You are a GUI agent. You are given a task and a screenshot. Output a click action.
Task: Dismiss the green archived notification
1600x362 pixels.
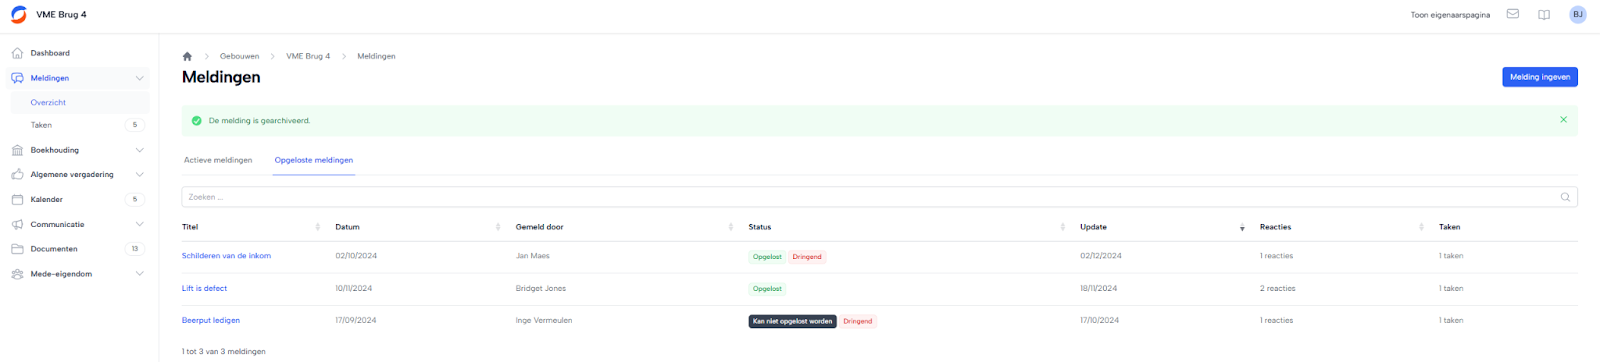click(x=1564, y=120)
